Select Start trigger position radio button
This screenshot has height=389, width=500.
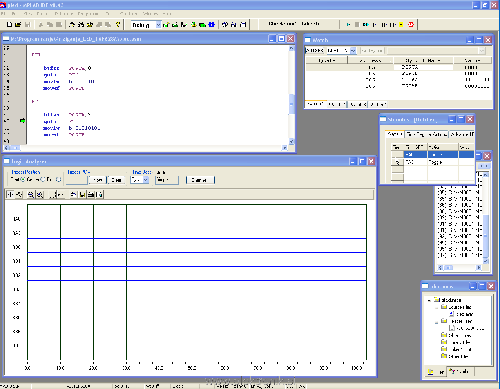click(23, 179)
